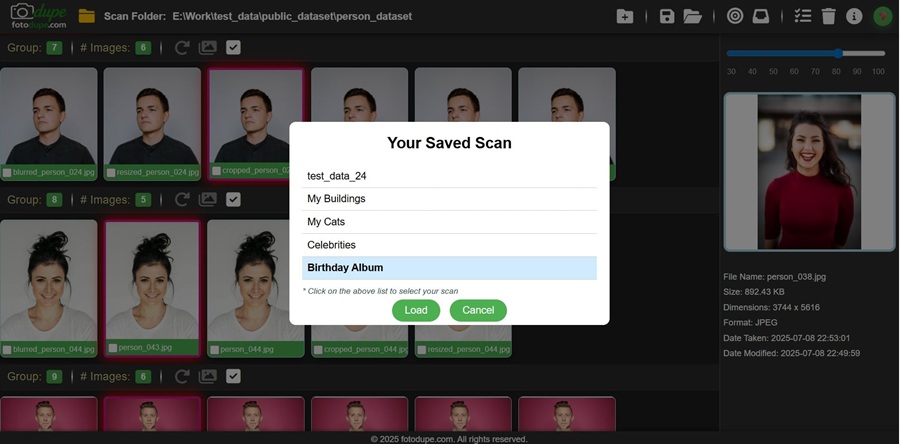Screen dimensions: 900x444
Task: Click the inbox tray icon in toolbar
Action: pos(761,16)
